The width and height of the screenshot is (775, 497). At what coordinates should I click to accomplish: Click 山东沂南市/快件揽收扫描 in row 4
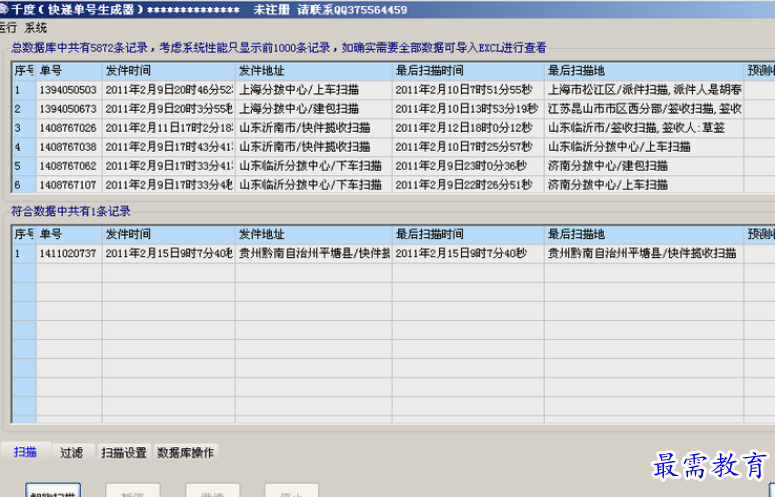click(x=313, y=147)
